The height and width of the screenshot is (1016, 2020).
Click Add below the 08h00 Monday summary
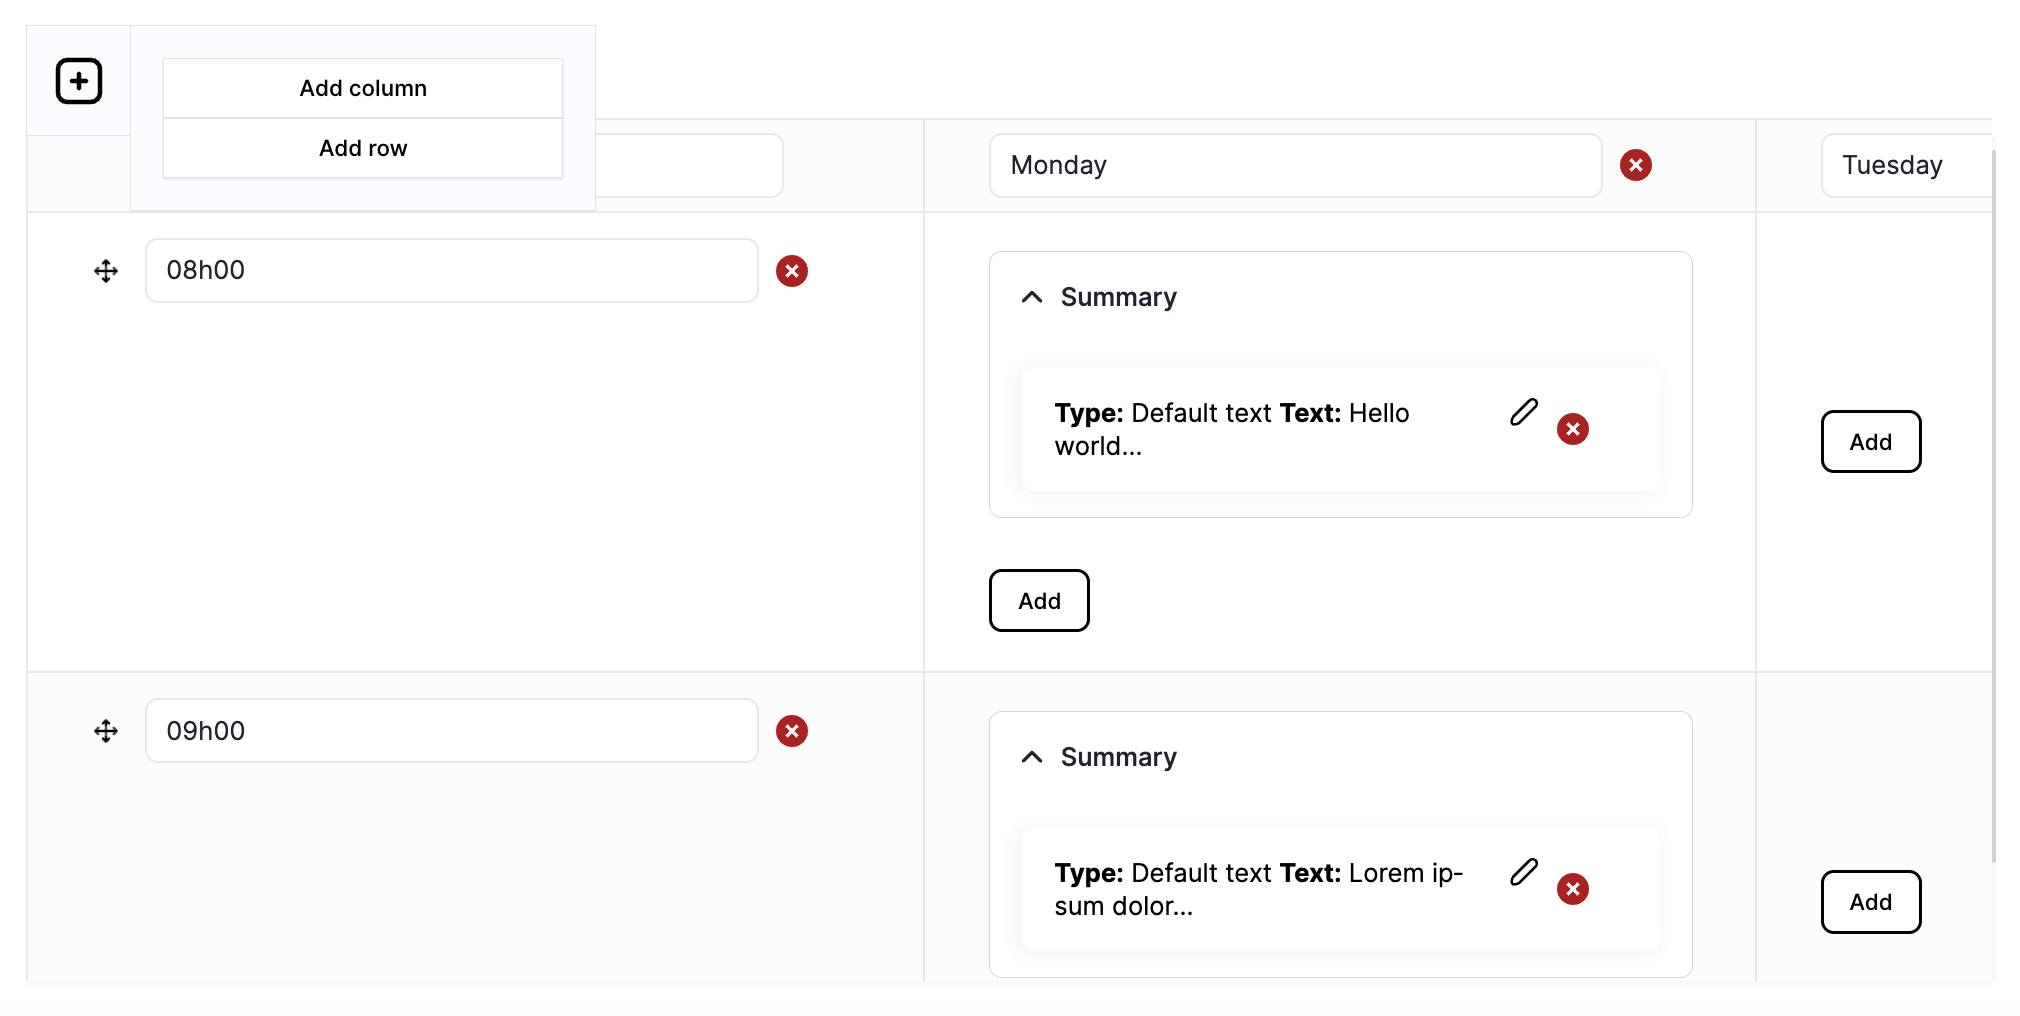pyautogui.click(x=1039, y=600)
